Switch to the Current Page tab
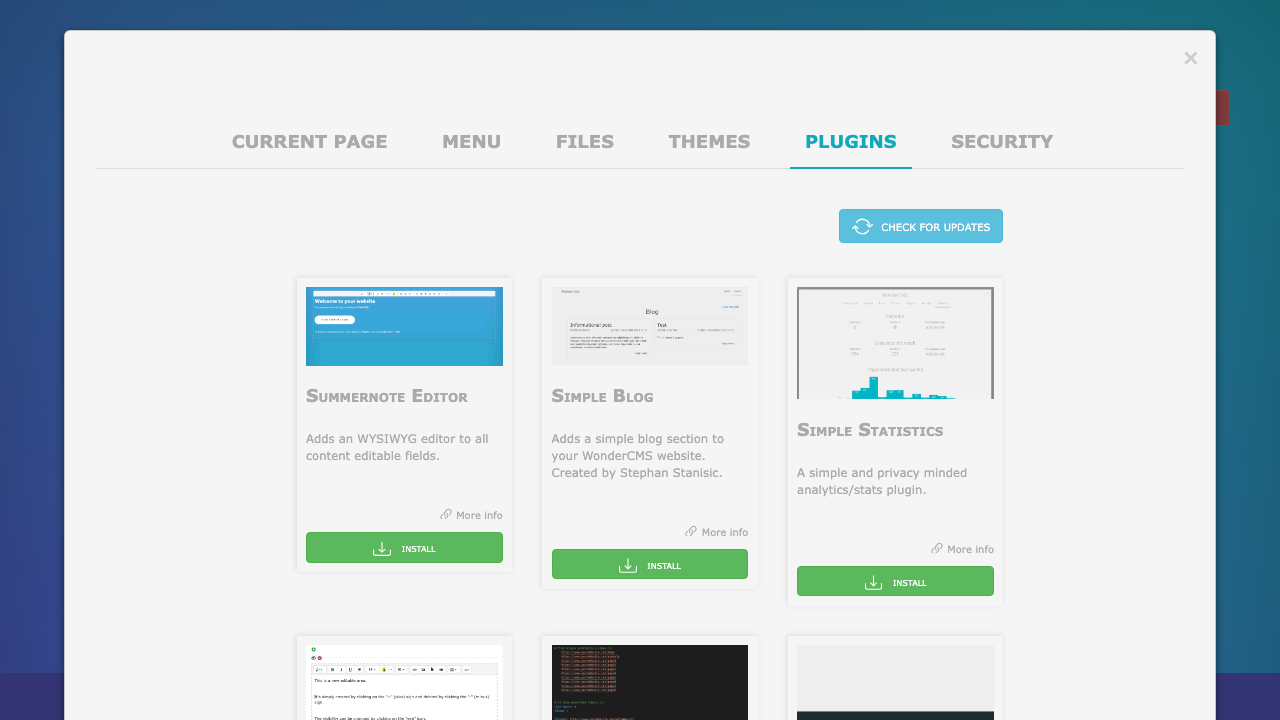The width and height of the screenshot is (1280, 720). click(309, 141)
